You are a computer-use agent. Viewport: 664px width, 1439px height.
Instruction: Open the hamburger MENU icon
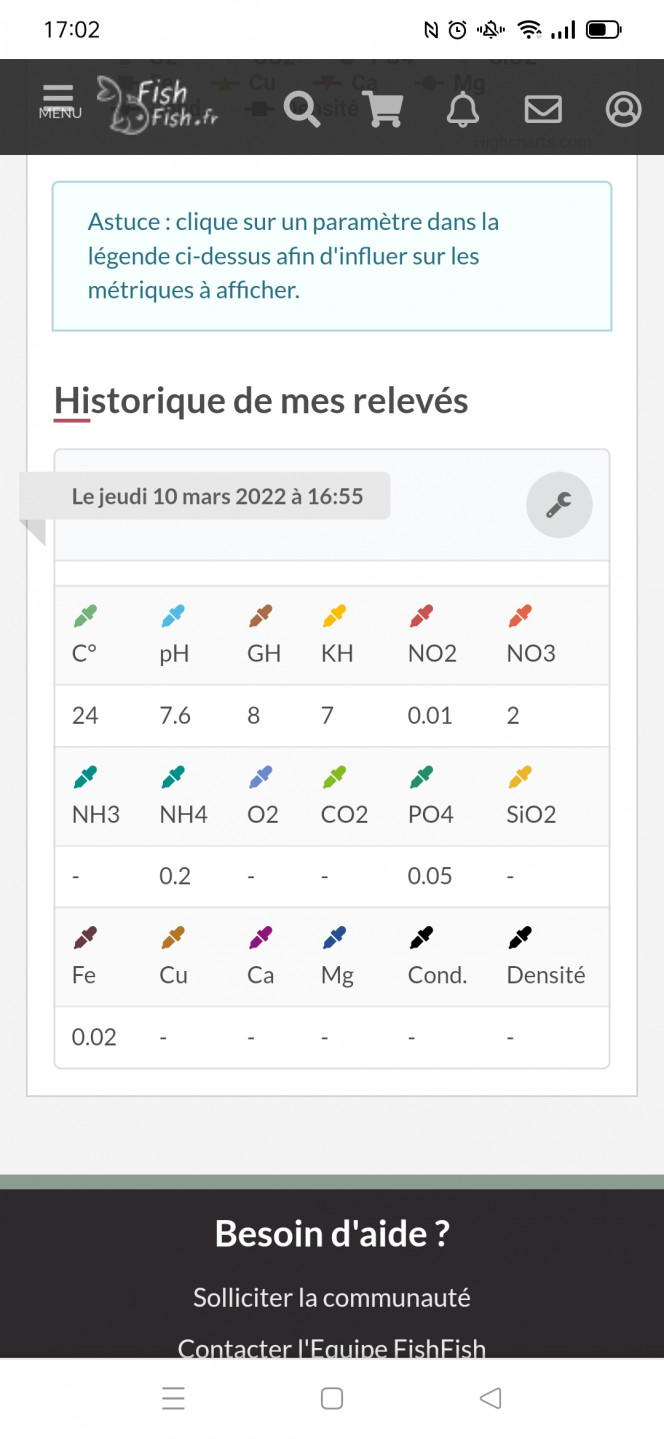[60, 101]
